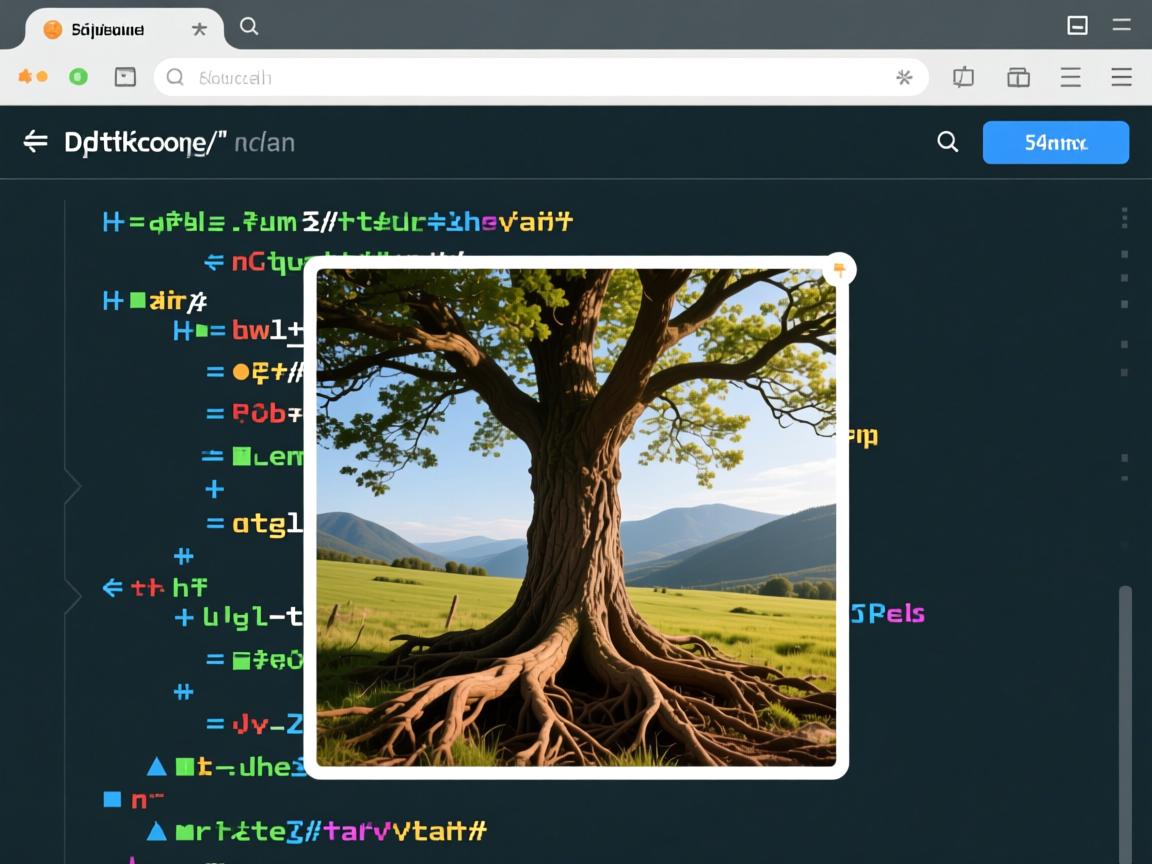
Task: Click the tree image preview thumbnail
Action: click(x=576, y=517)
